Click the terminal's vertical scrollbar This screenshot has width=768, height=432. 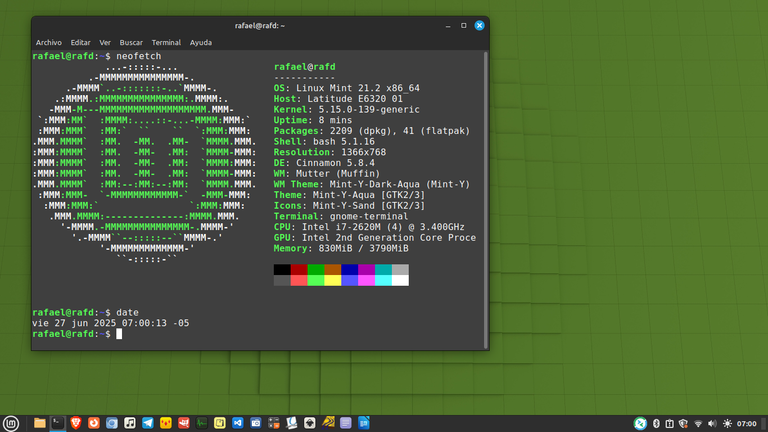485,200
